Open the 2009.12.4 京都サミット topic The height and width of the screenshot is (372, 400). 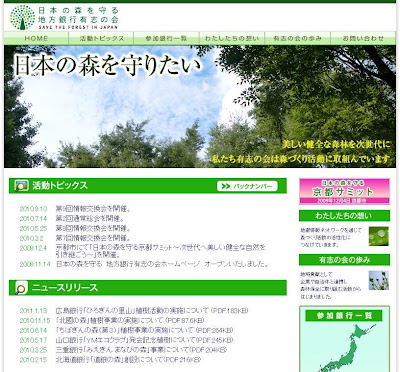tap(161, 251)
